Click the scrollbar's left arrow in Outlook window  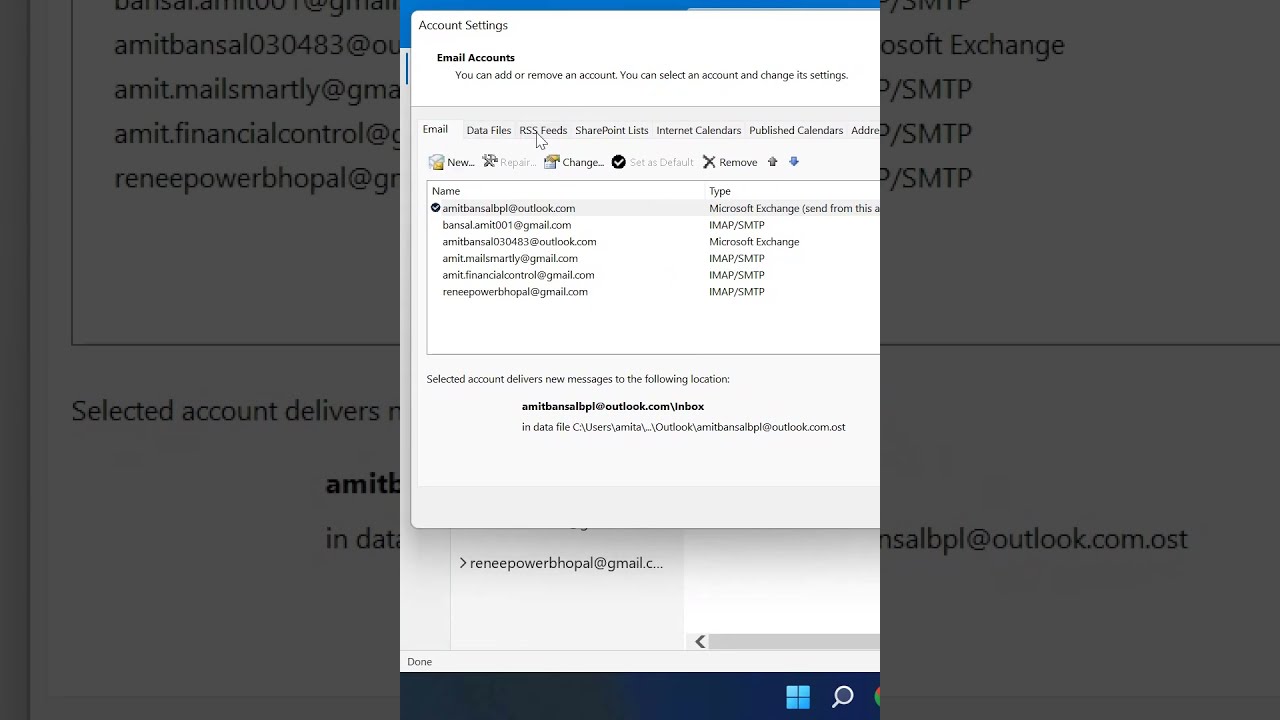(700, 642)
